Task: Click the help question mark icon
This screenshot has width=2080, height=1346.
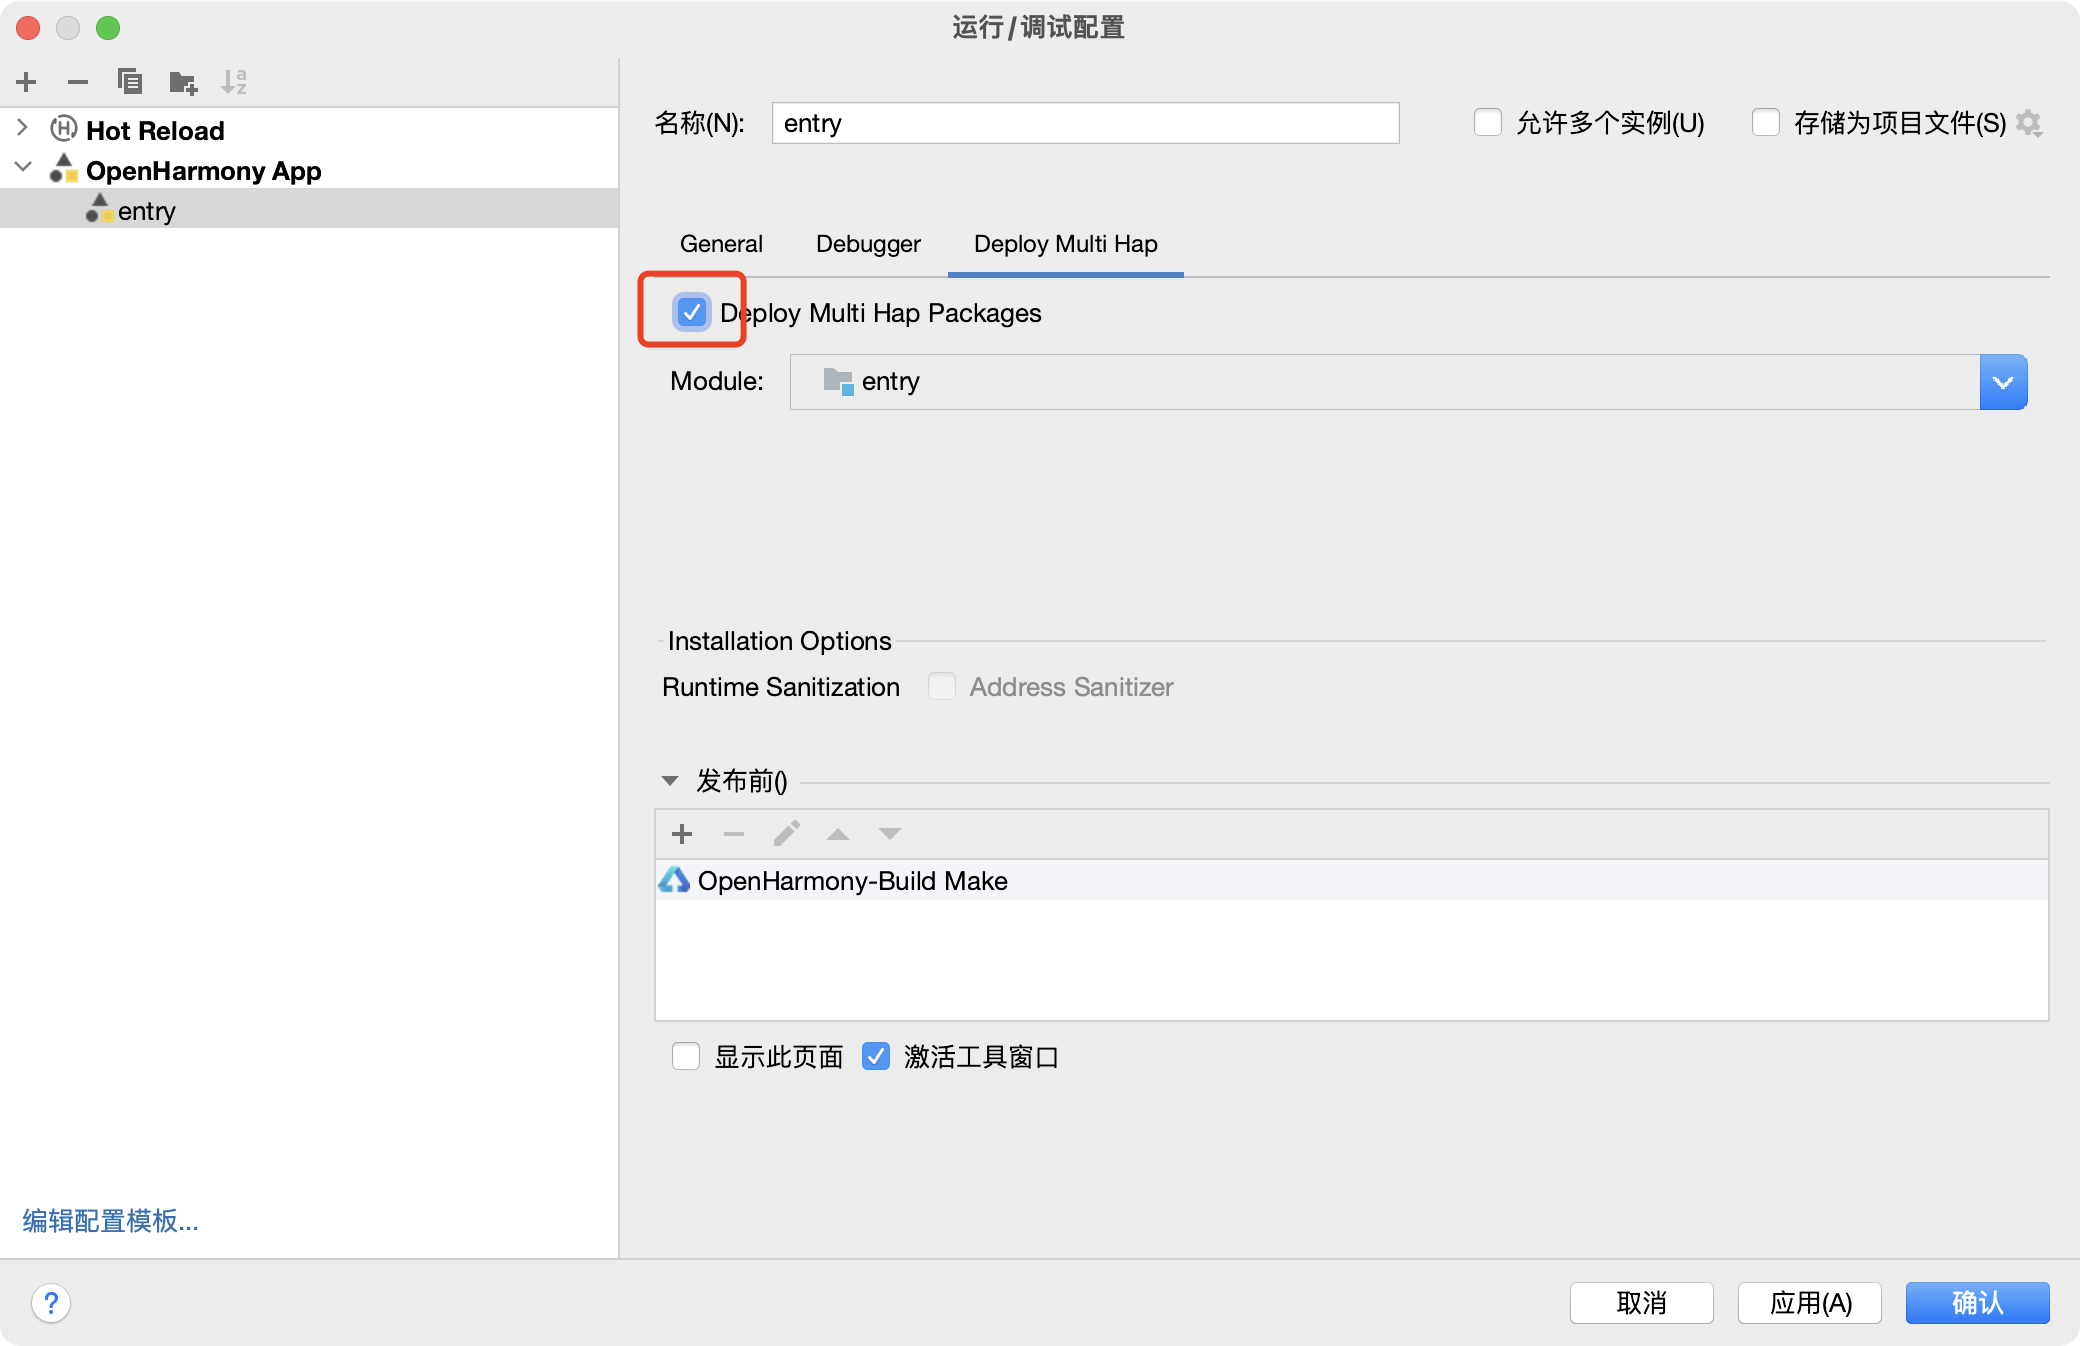Action: [x=51, y=1303]
